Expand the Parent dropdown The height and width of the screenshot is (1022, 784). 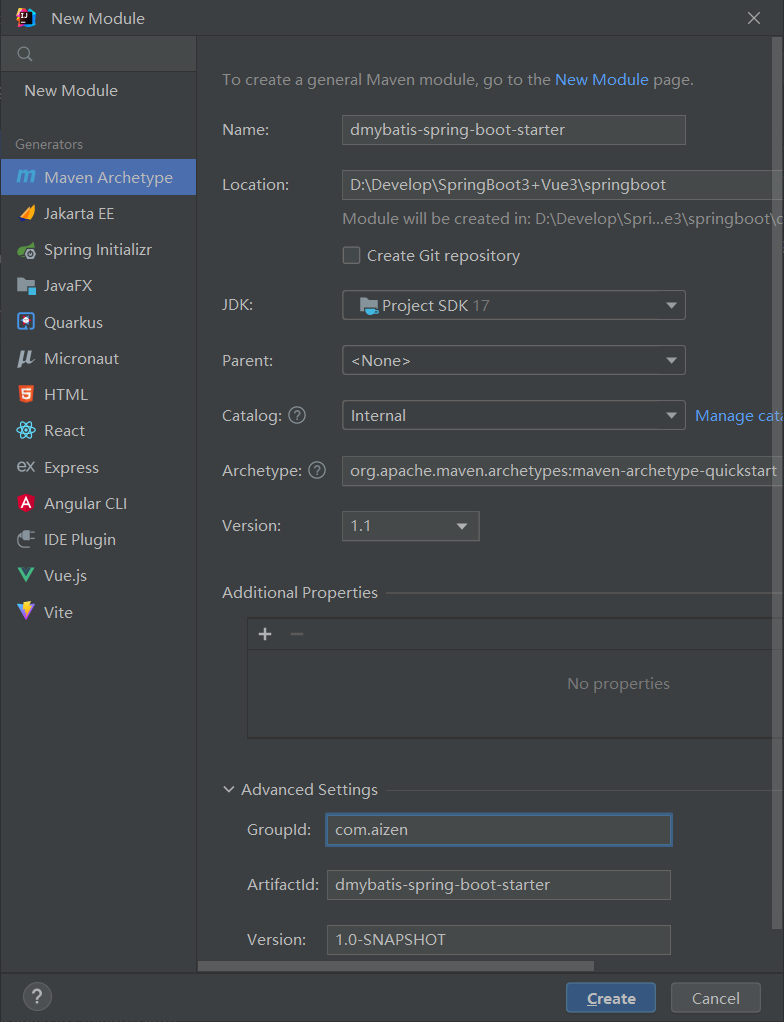pyautogui.click(x=513, y=361)
